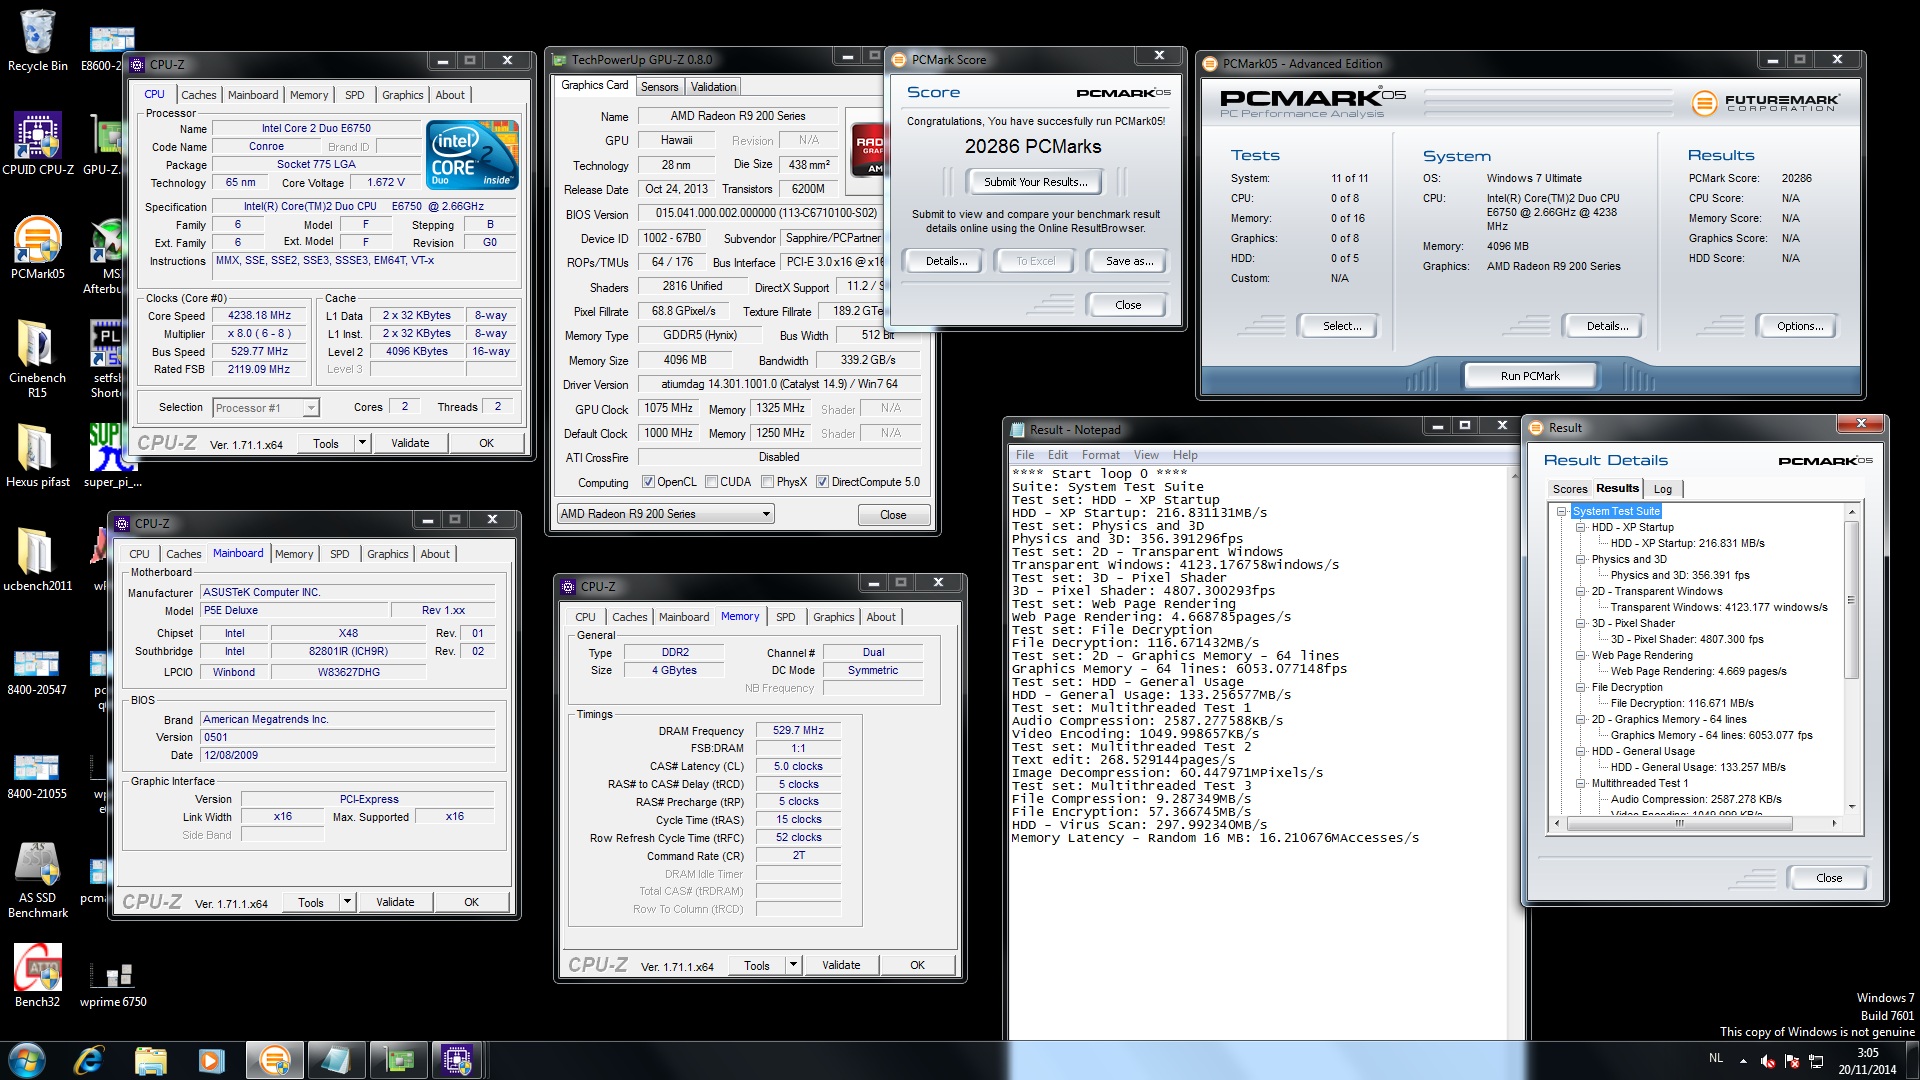
Task: Click Save as... in PCMark Score dialog
Action: (1129, 261)
